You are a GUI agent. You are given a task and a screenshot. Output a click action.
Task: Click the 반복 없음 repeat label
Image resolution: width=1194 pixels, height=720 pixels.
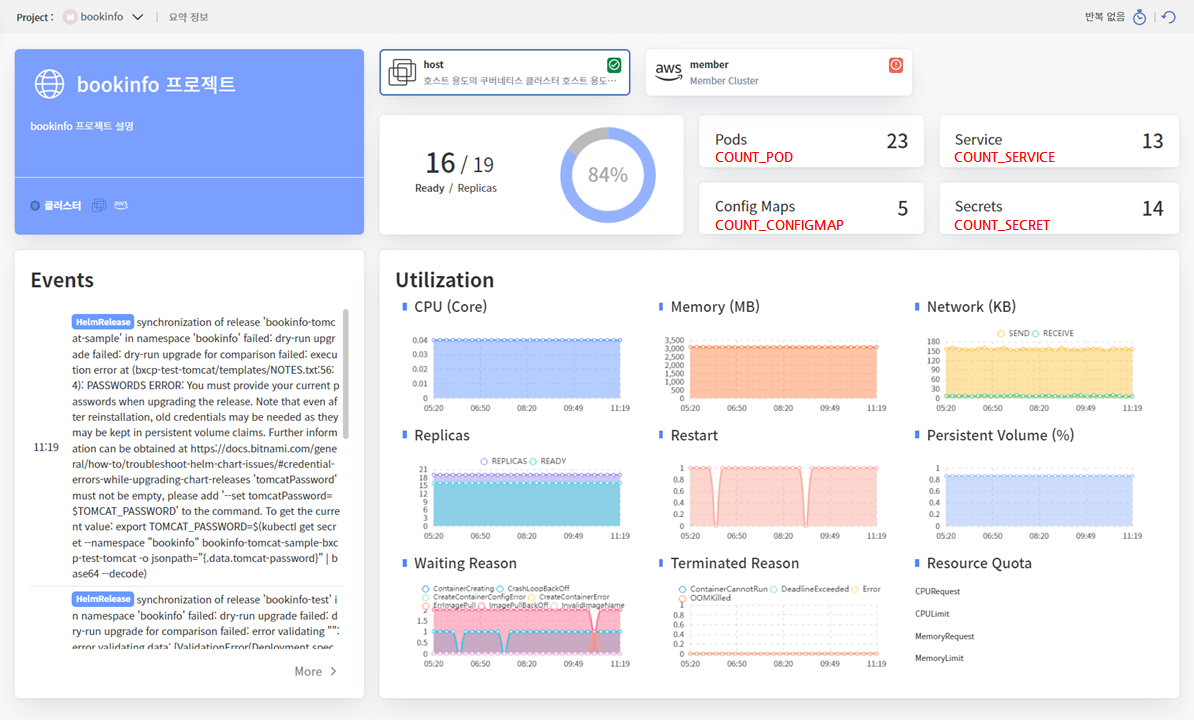tap(1105, 17)
